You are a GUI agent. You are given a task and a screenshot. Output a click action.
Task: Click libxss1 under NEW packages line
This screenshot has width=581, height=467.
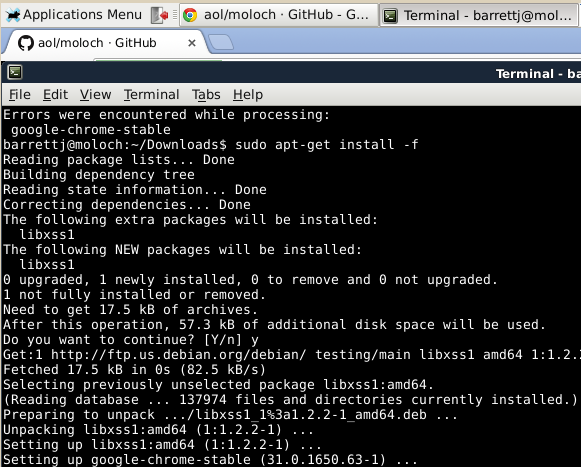pos(47,265)
